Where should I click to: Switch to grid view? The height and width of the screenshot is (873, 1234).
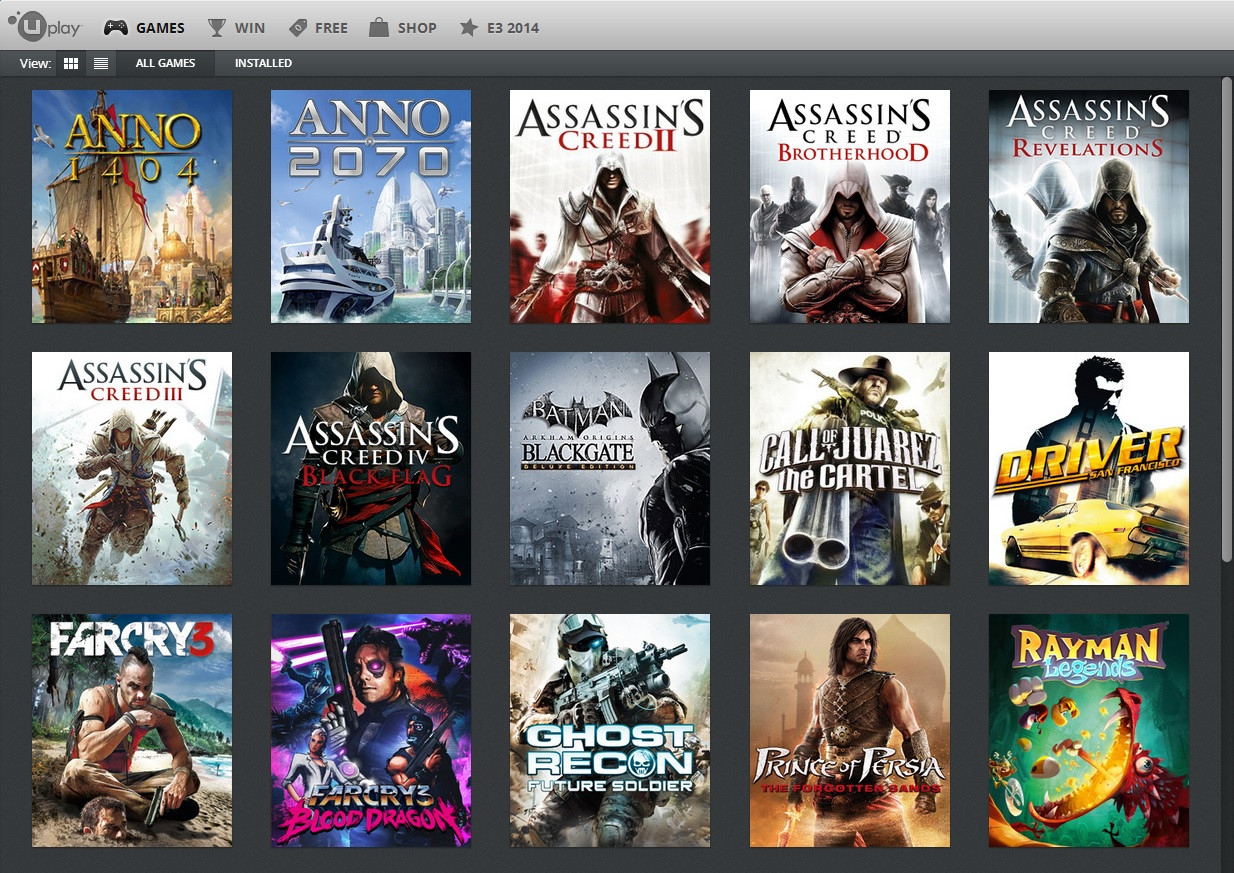tap(71, 63)
